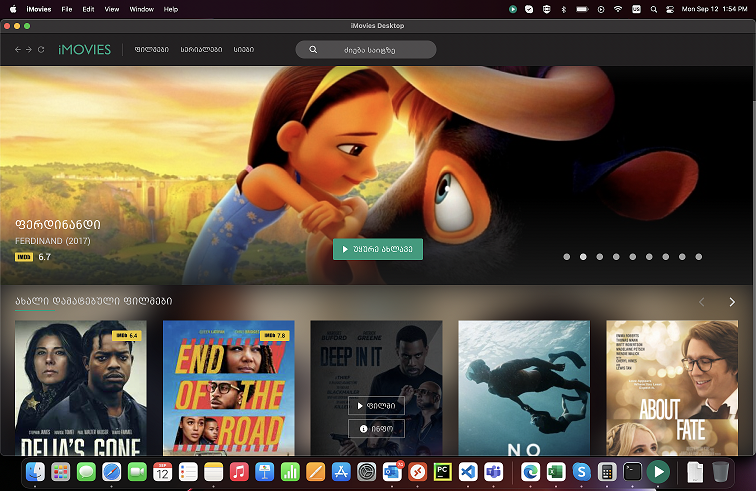
Task: Open the File menu
Action: (x=67, y=9)
